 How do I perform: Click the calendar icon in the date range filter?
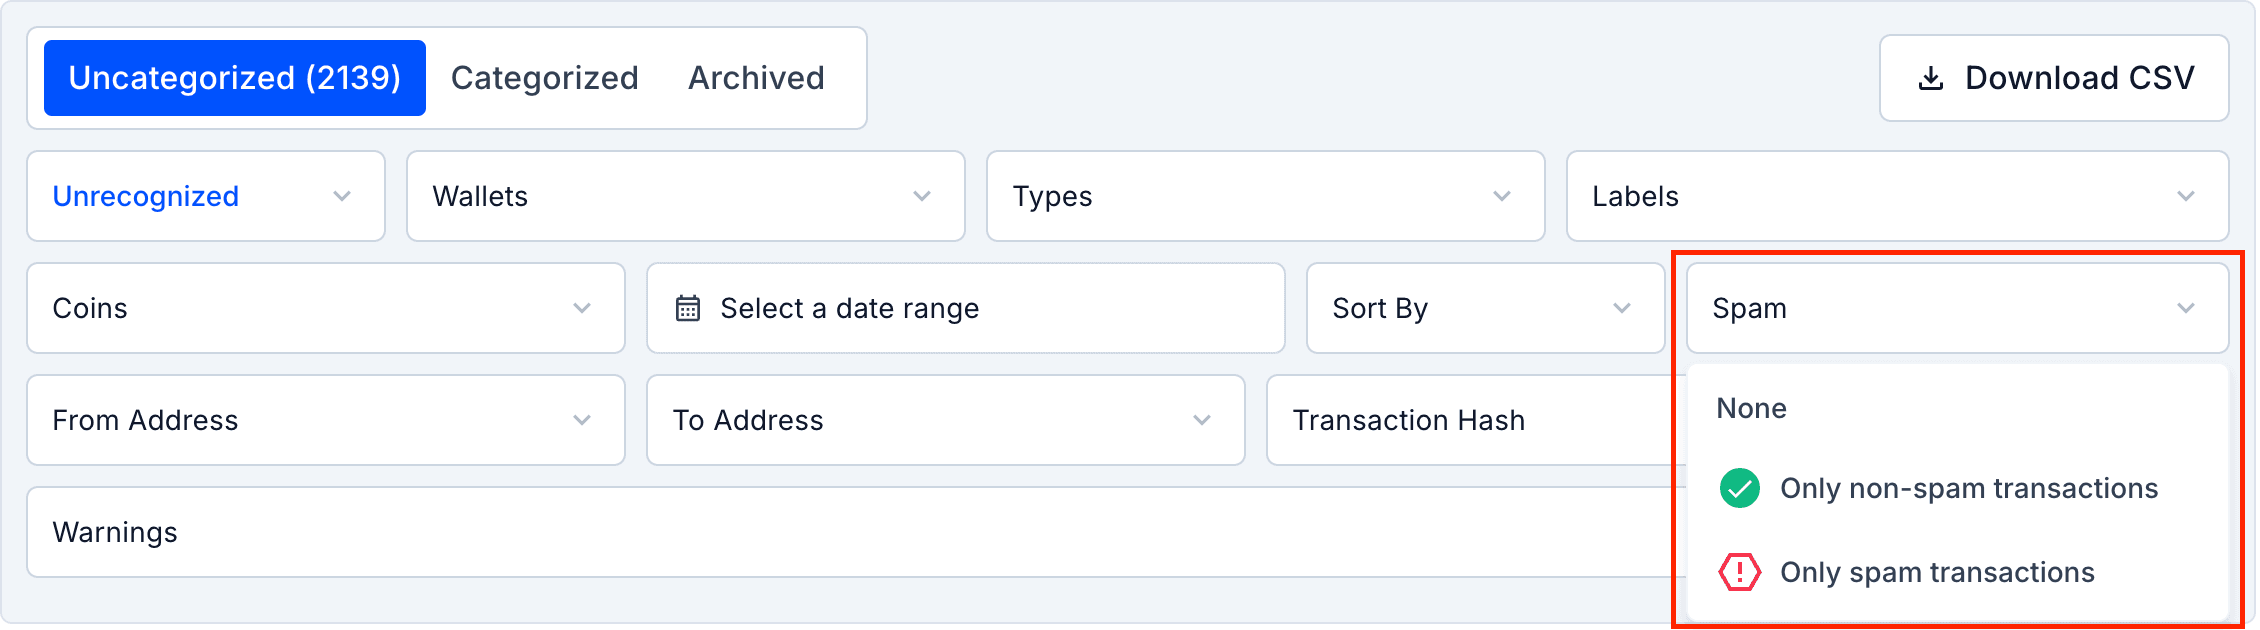click(x=687, y=308)
